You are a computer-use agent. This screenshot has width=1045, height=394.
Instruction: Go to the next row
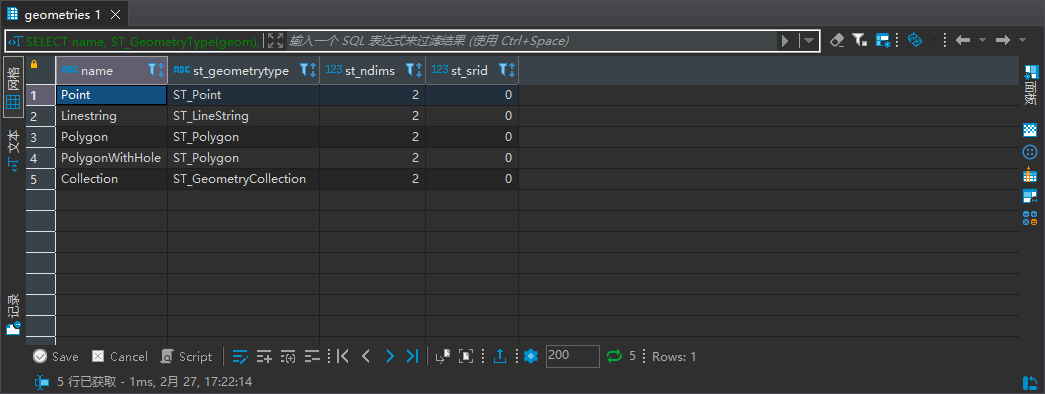(x=390, y=357)
